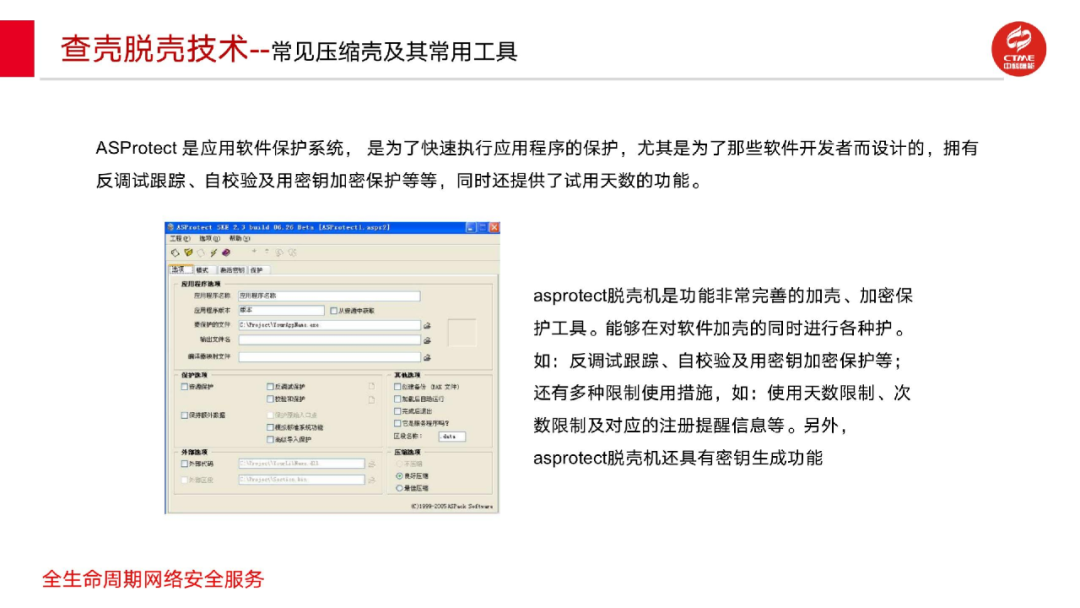Tick the 从资源中获取 checkbox

click(x=333, y=311)
